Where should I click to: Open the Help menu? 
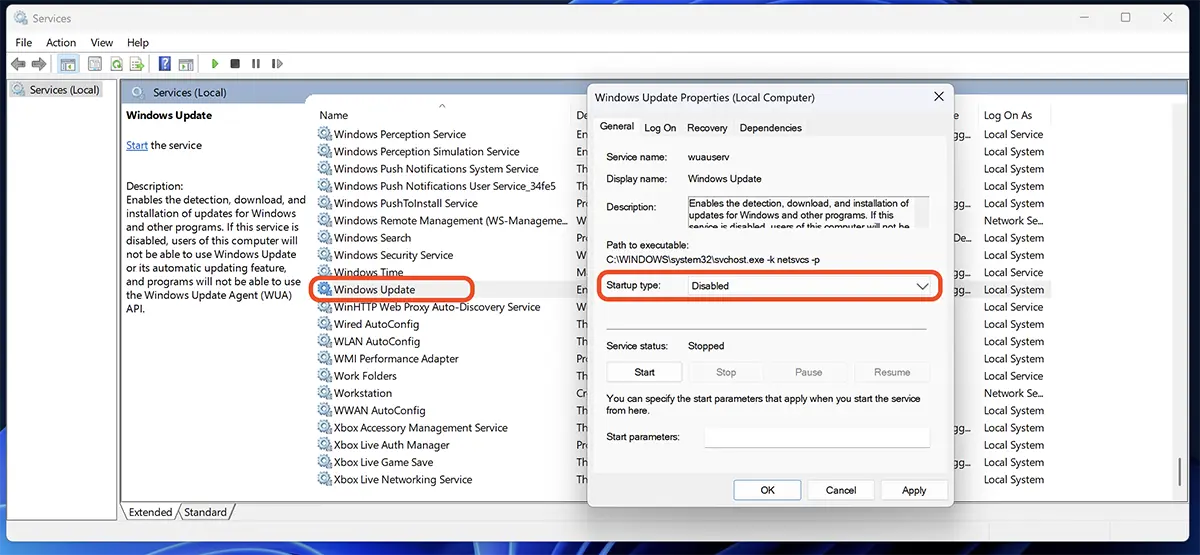coord(138,43)
